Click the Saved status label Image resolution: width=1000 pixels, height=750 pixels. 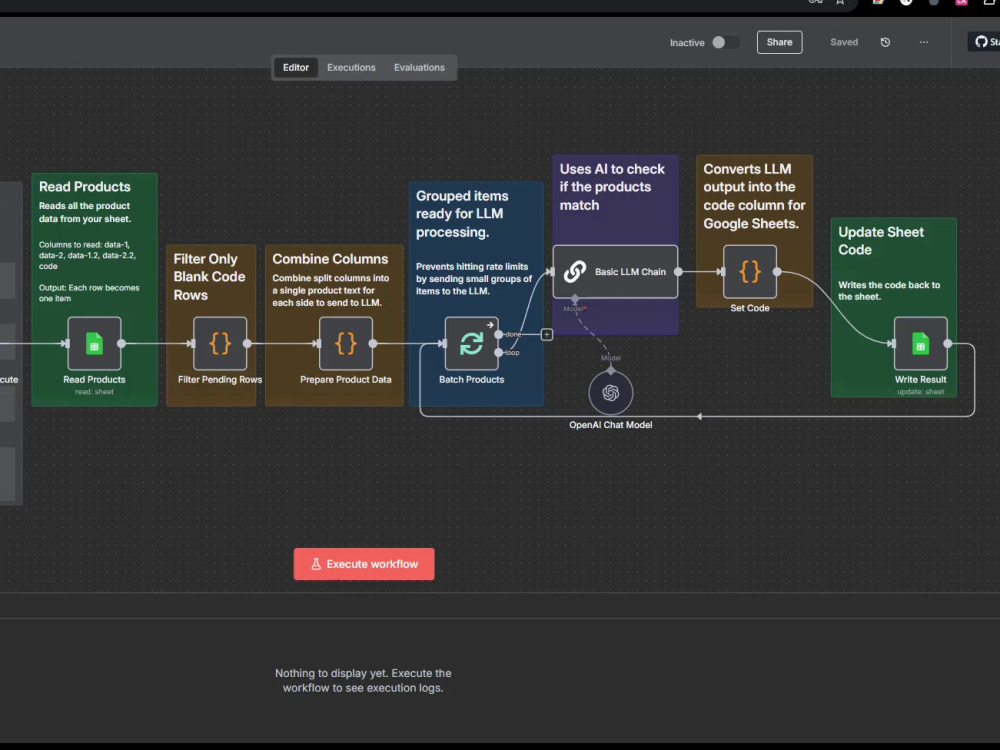(844, 42)
